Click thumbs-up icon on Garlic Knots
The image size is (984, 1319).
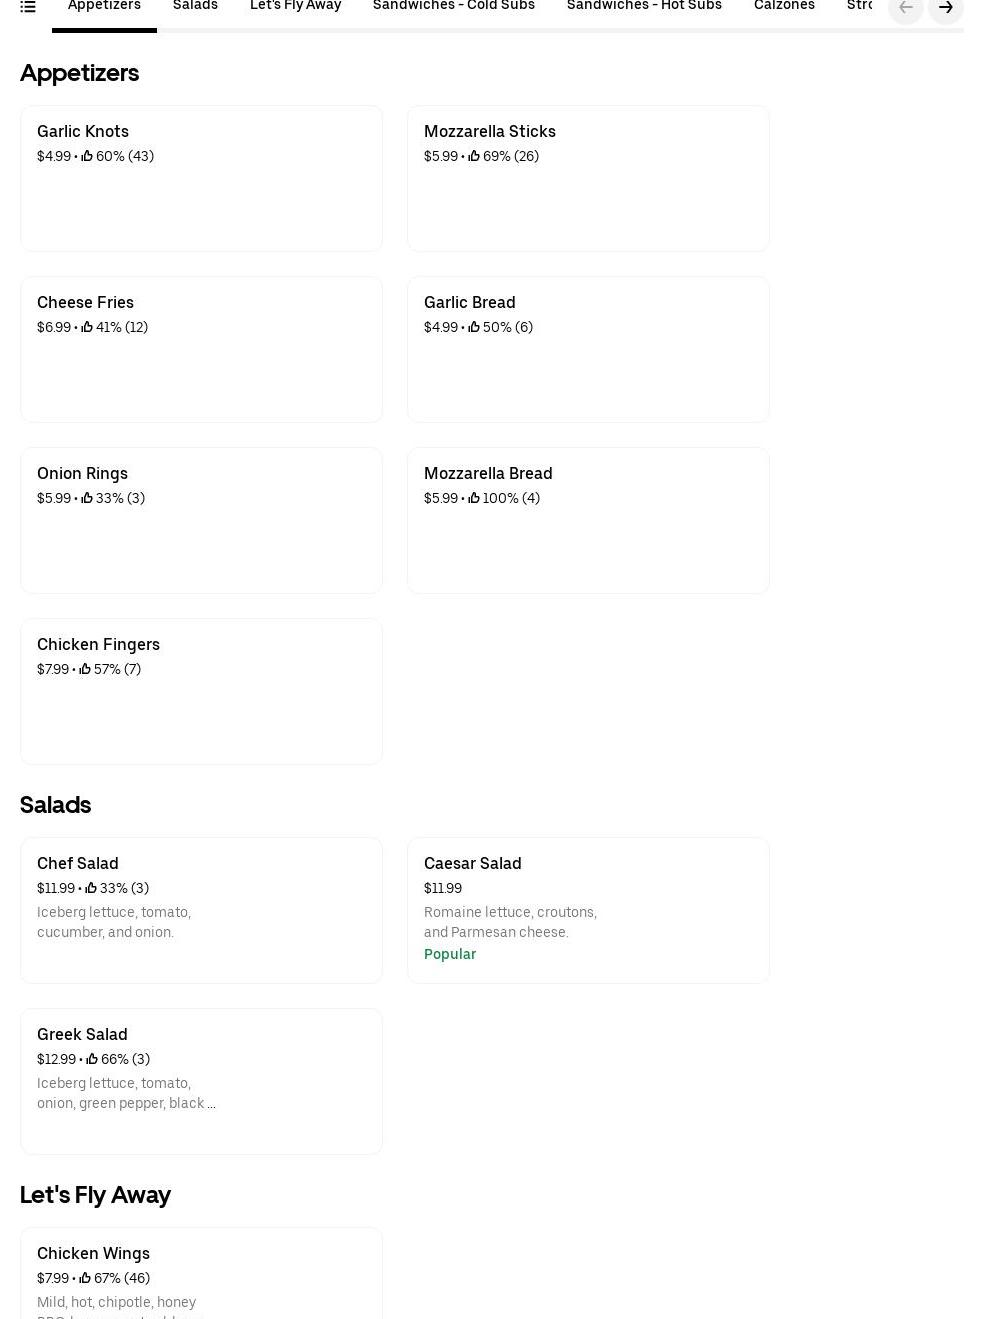pyautogui.click(x=87, y=156)
